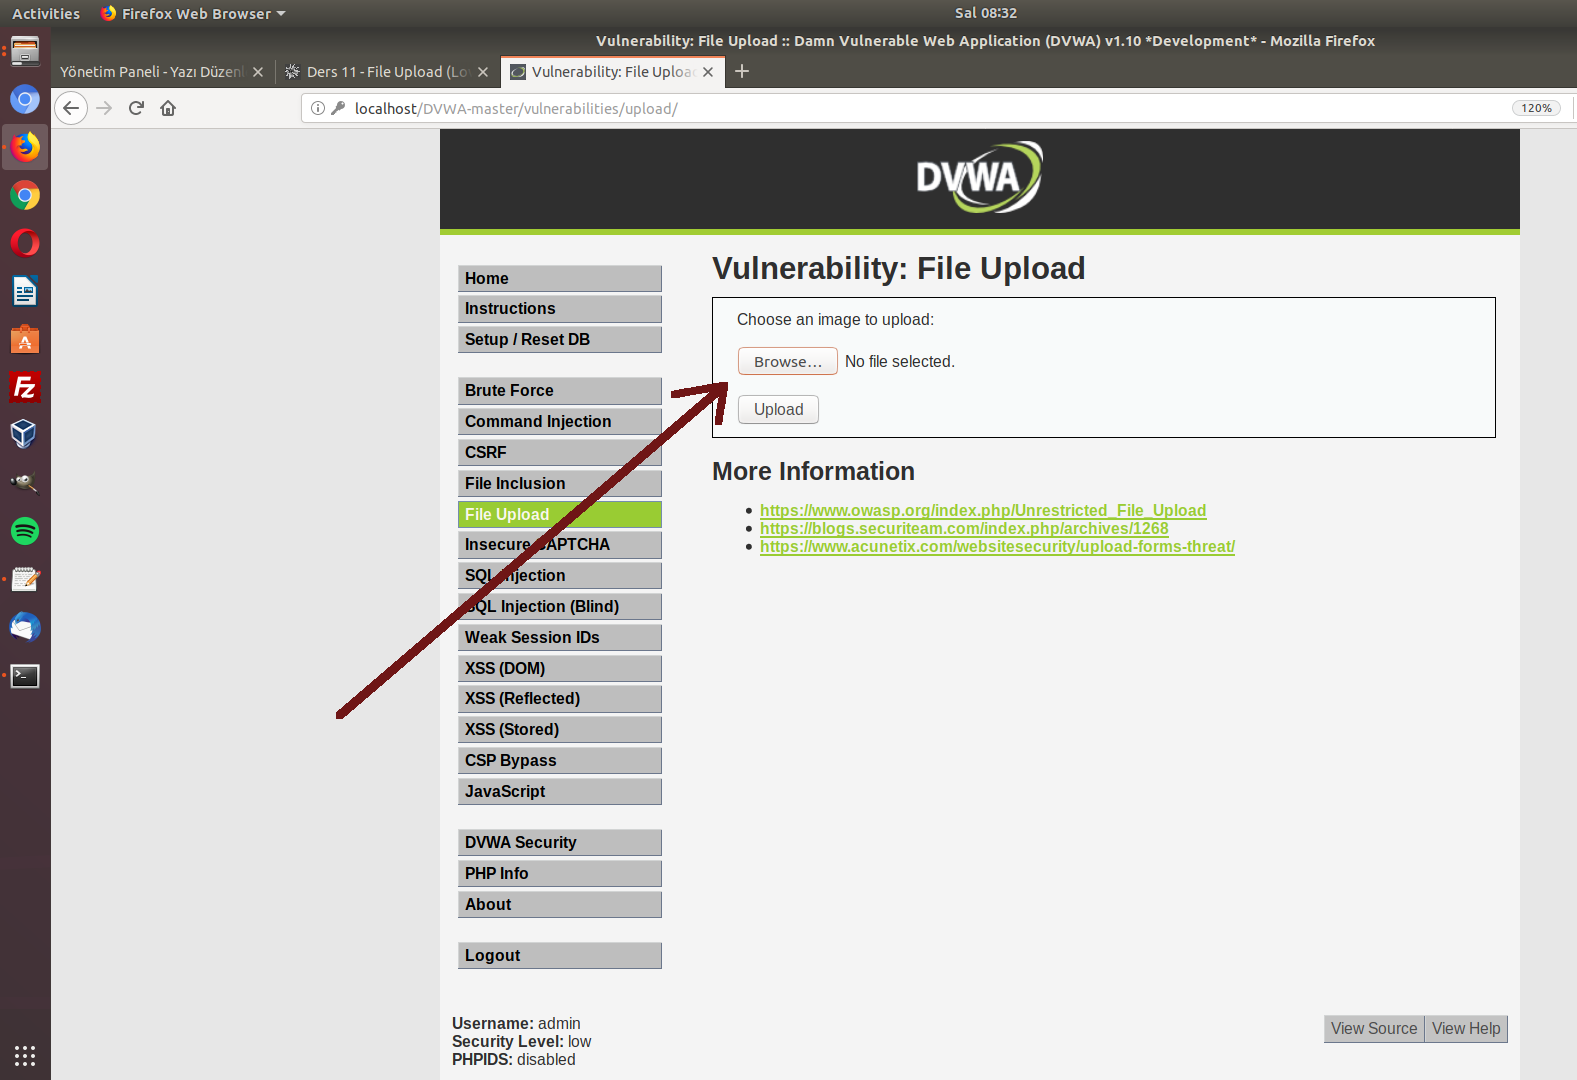Launch Chromium browser from the dock
The height and width of the screenshot is (1080, 1577).
click(x=25, y=99)
